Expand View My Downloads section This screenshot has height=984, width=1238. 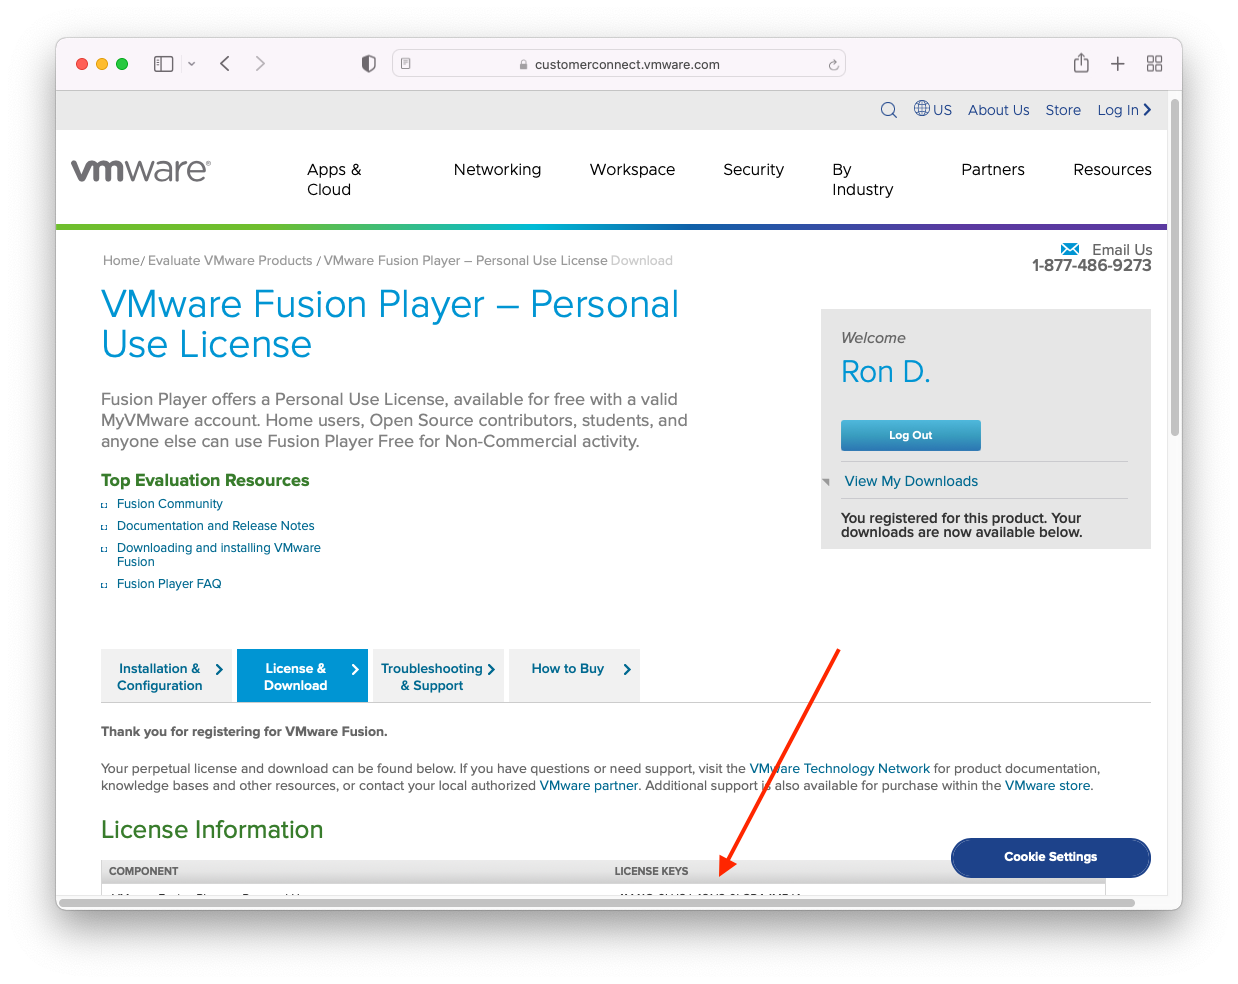[911, 481]
